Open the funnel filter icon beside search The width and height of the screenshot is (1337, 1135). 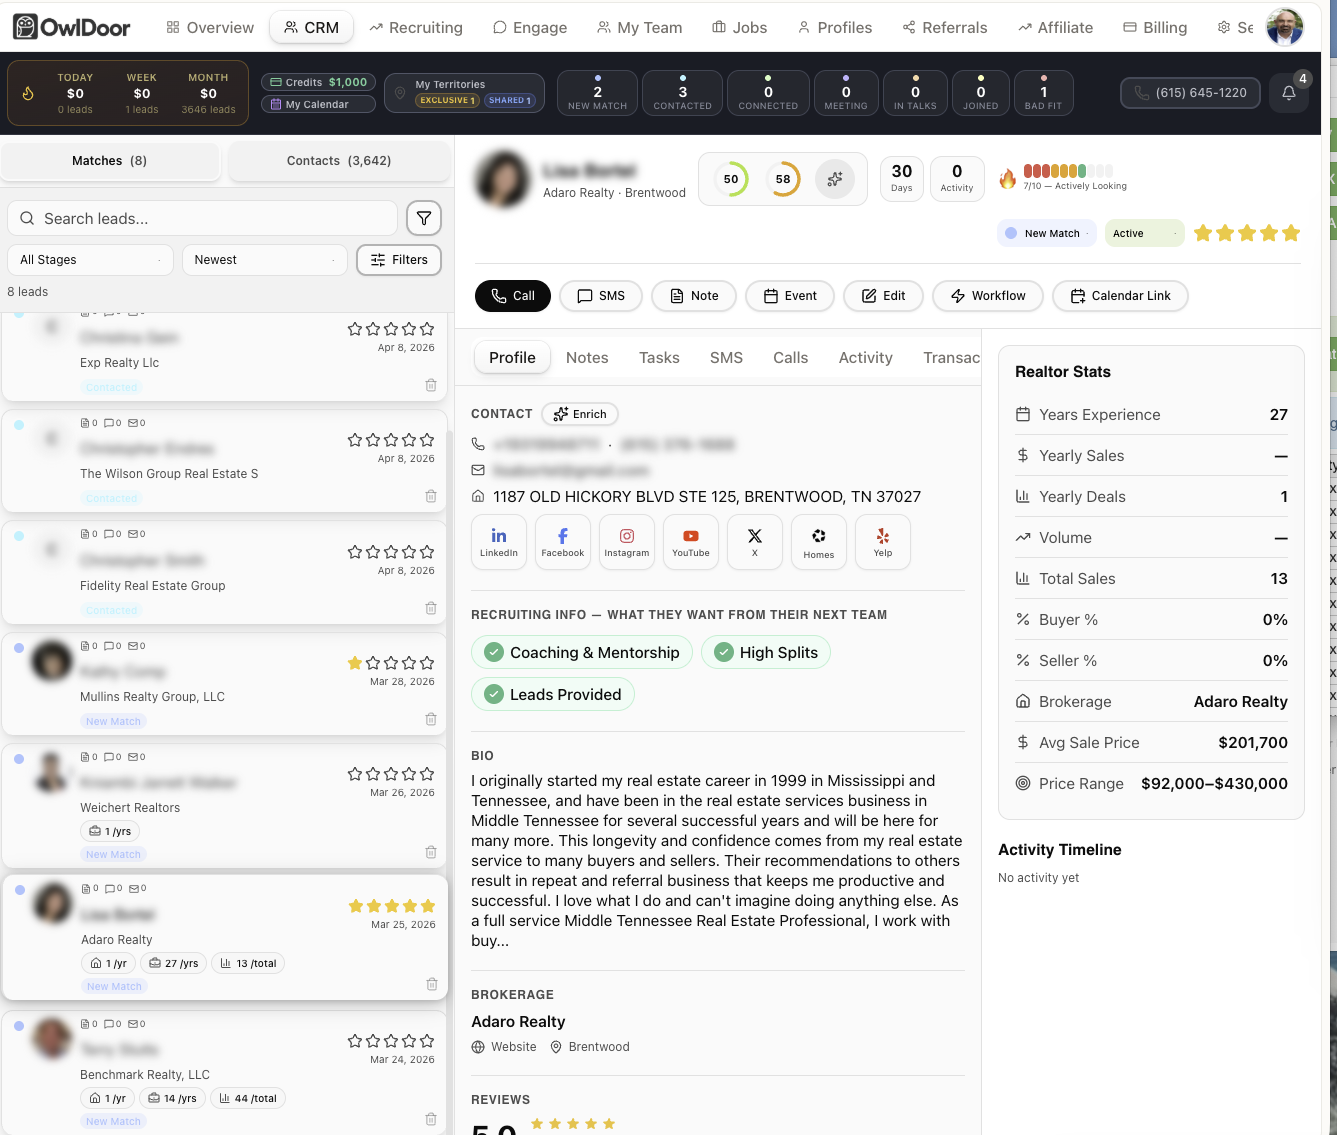[424, 218]
